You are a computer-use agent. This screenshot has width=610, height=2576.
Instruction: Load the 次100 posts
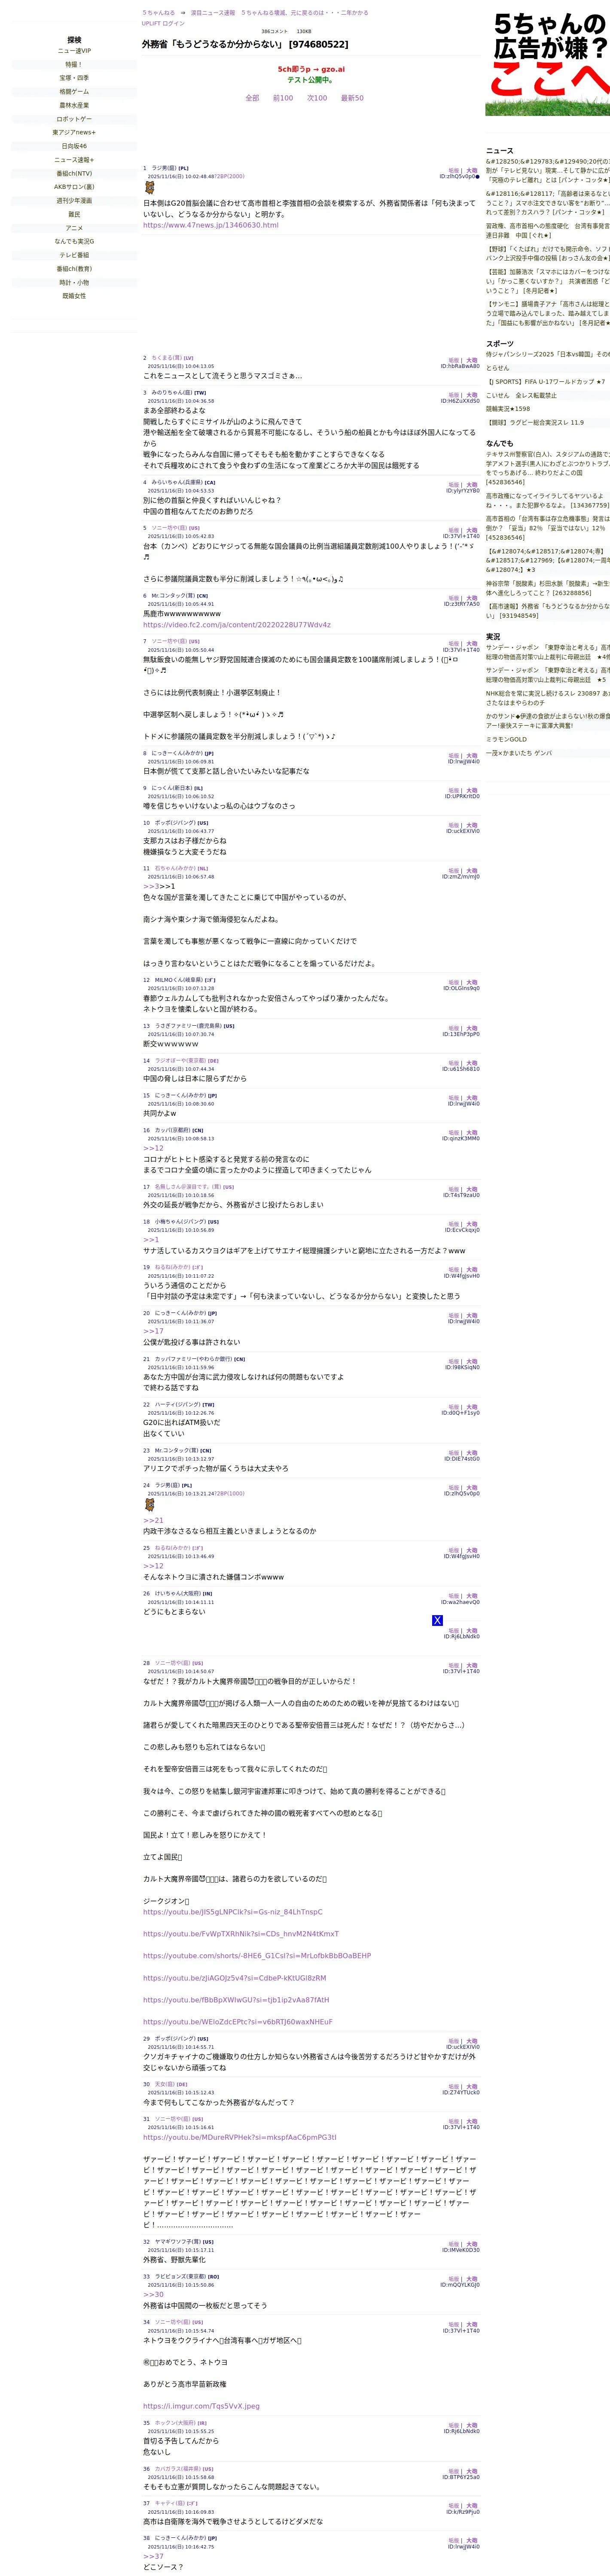point(317,98)
